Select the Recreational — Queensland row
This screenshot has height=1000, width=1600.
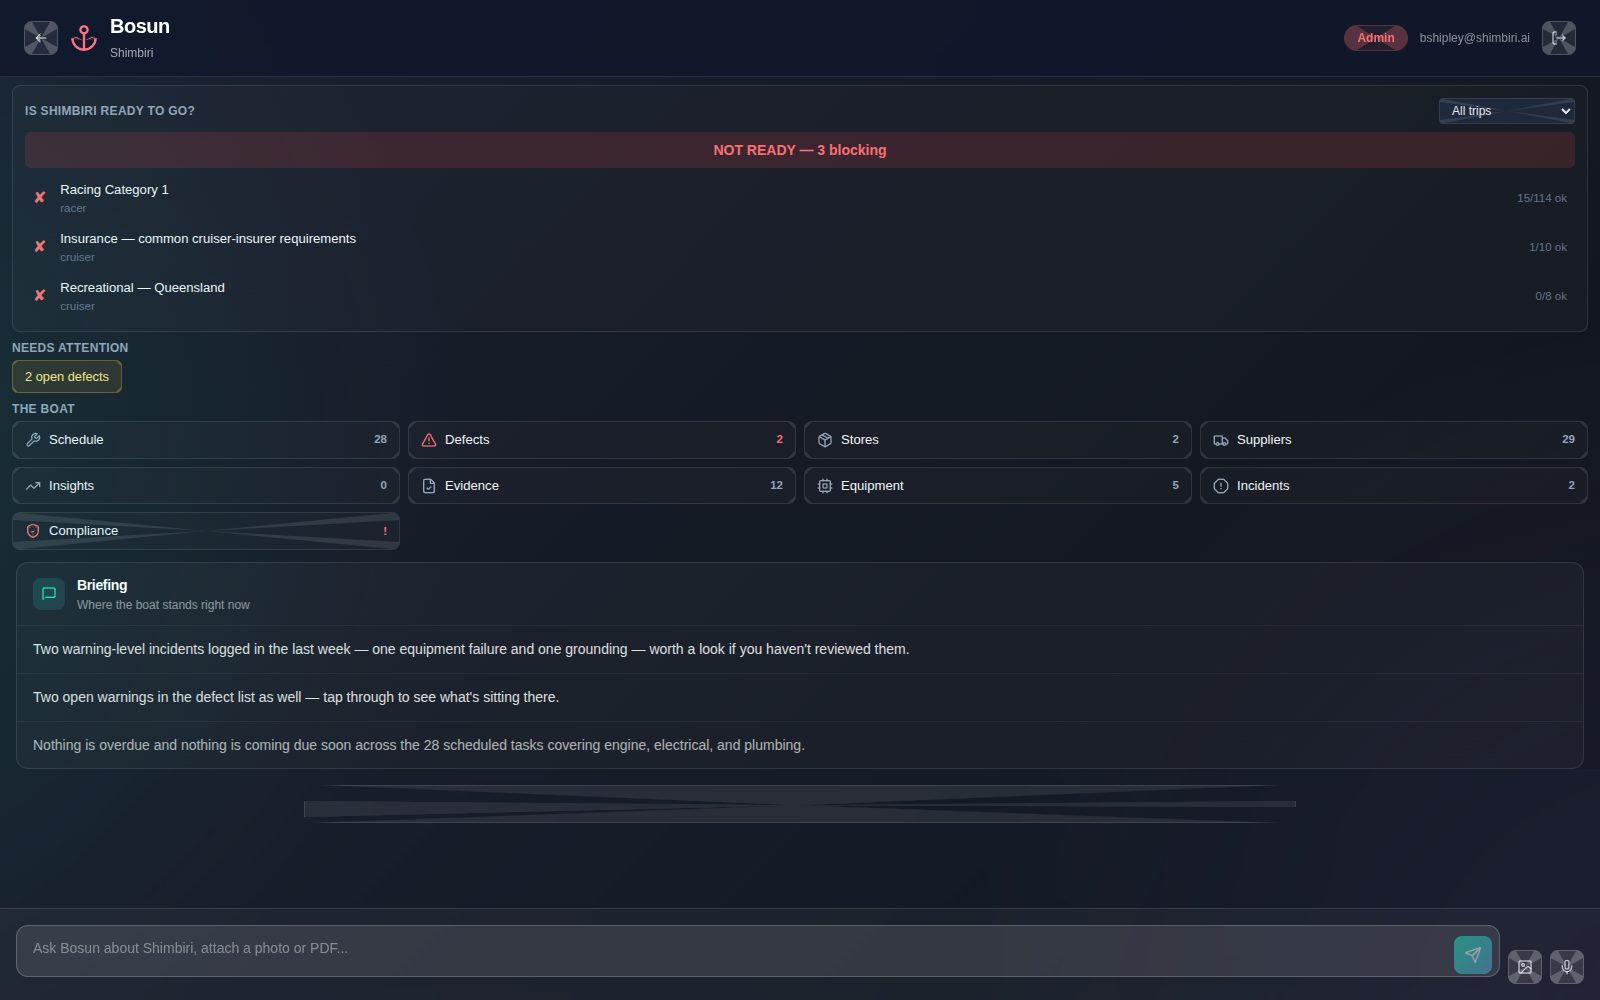point(800,296)
